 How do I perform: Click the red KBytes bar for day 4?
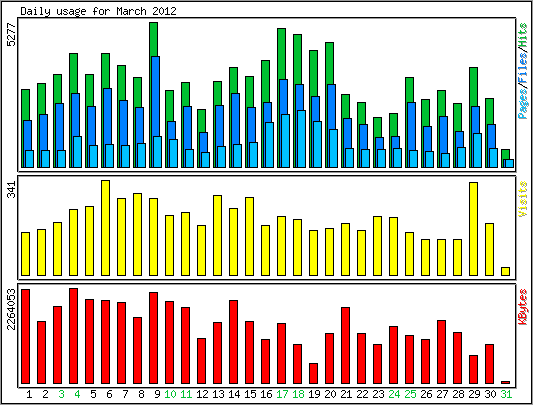(73, 336)
